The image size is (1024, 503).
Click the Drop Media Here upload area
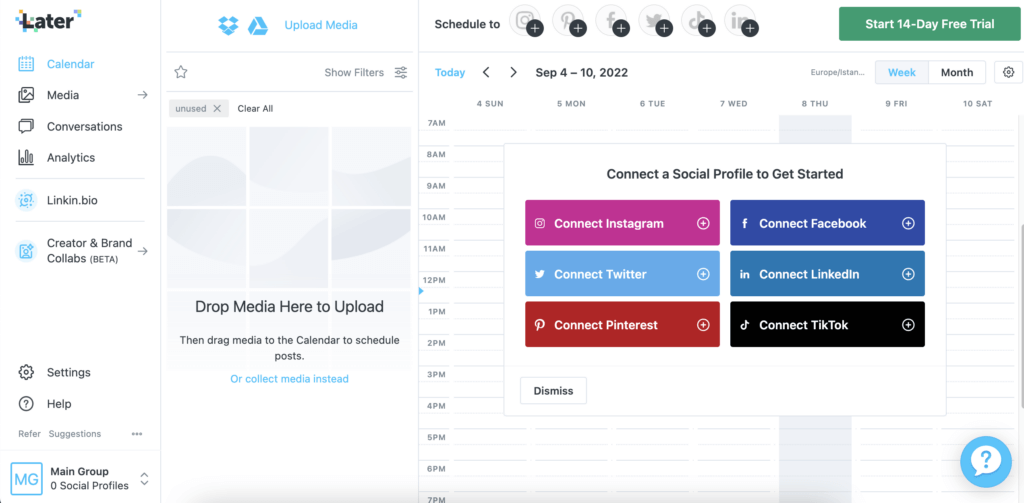[289, 249]
